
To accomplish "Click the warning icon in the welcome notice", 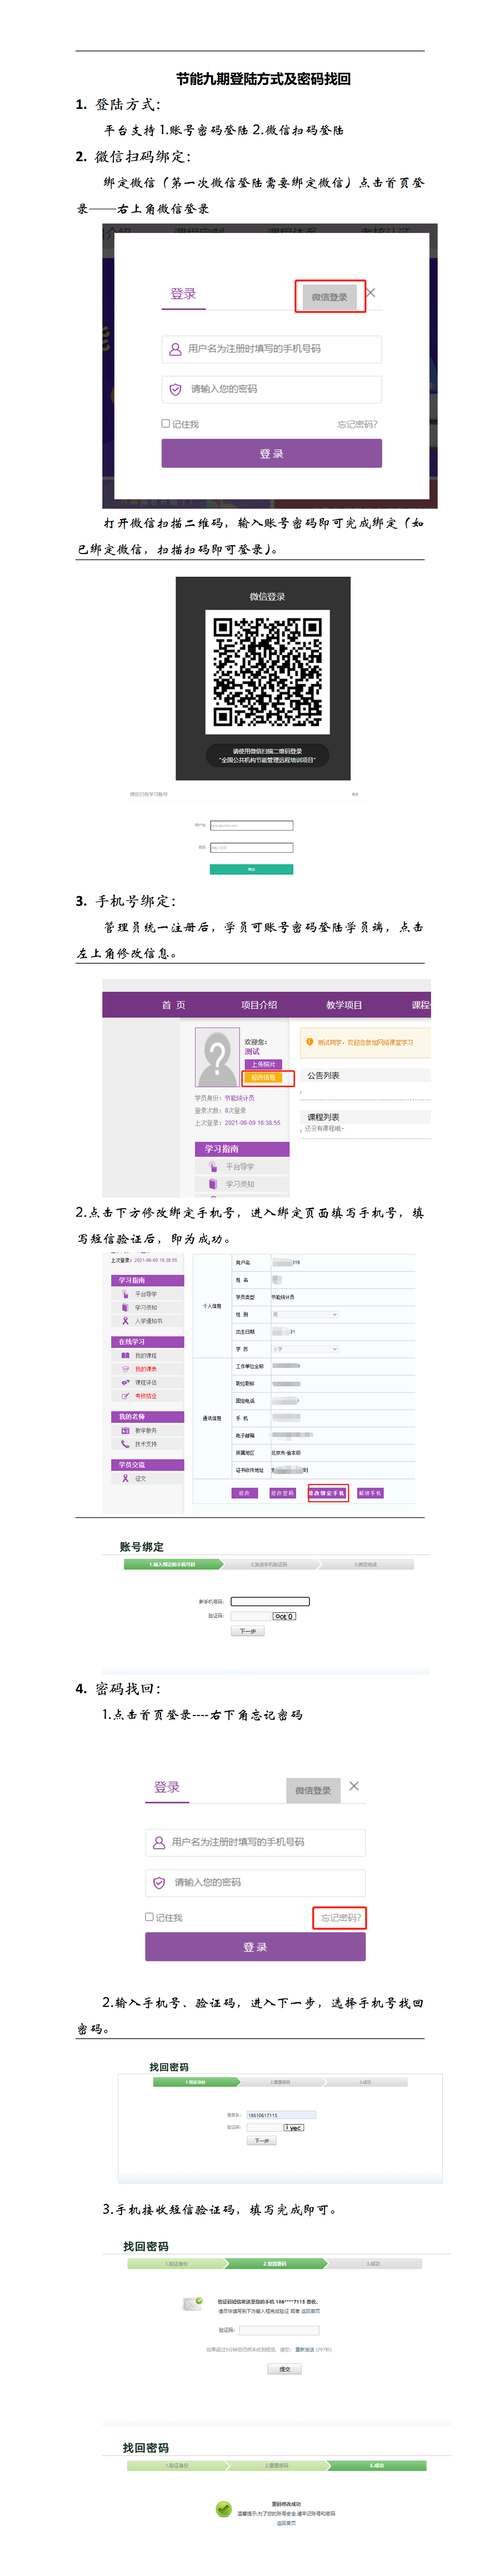I will coord(309,1042).
